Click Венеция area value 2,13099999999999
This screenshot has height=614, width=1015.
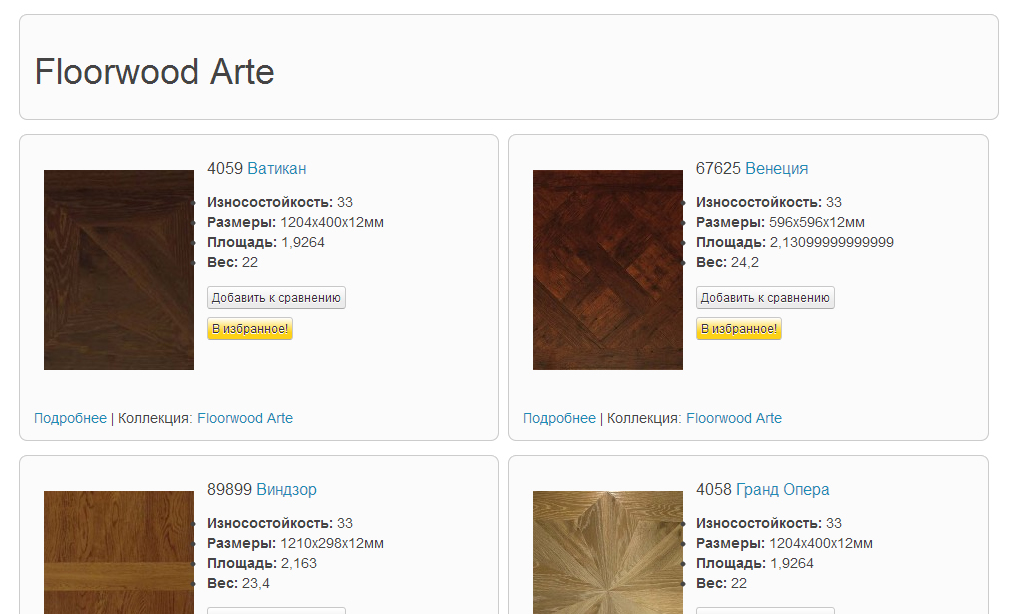(832, 242)
